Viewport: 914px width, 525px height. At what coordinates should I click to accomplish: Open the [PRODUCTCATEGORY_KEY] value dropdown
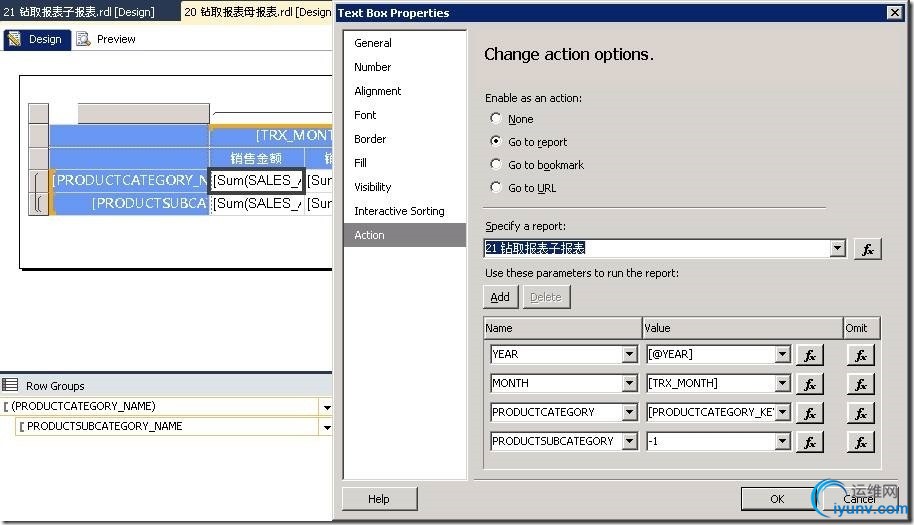click(x=783, y=413)
